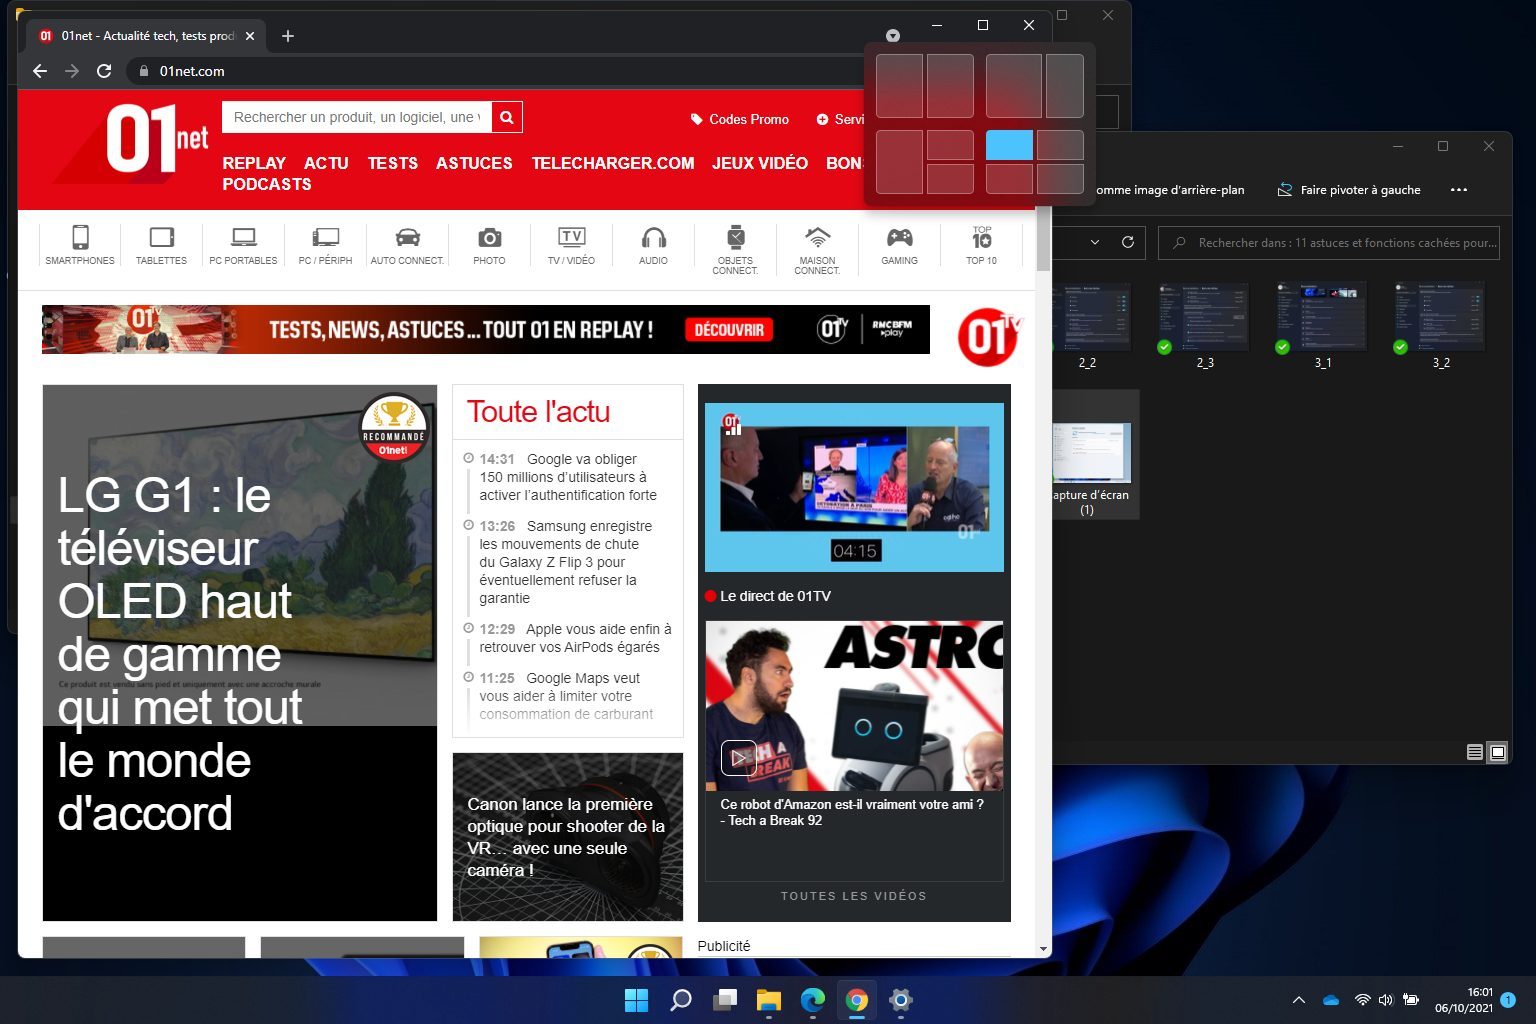Open the Windows Start menu

[636, 1000]
